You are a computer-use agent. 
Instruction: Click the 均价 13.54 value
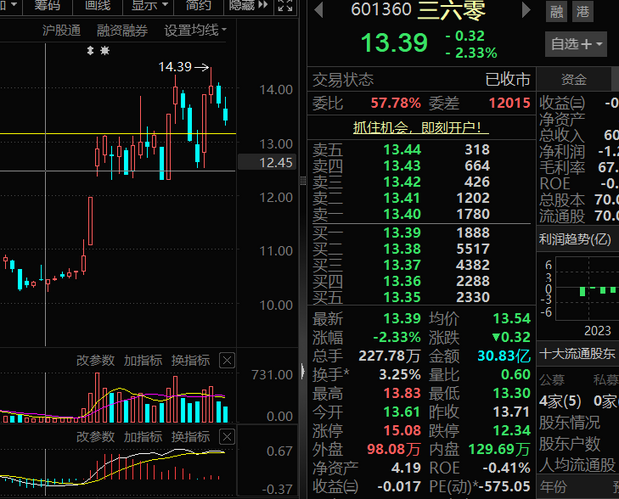pos(512,319)
